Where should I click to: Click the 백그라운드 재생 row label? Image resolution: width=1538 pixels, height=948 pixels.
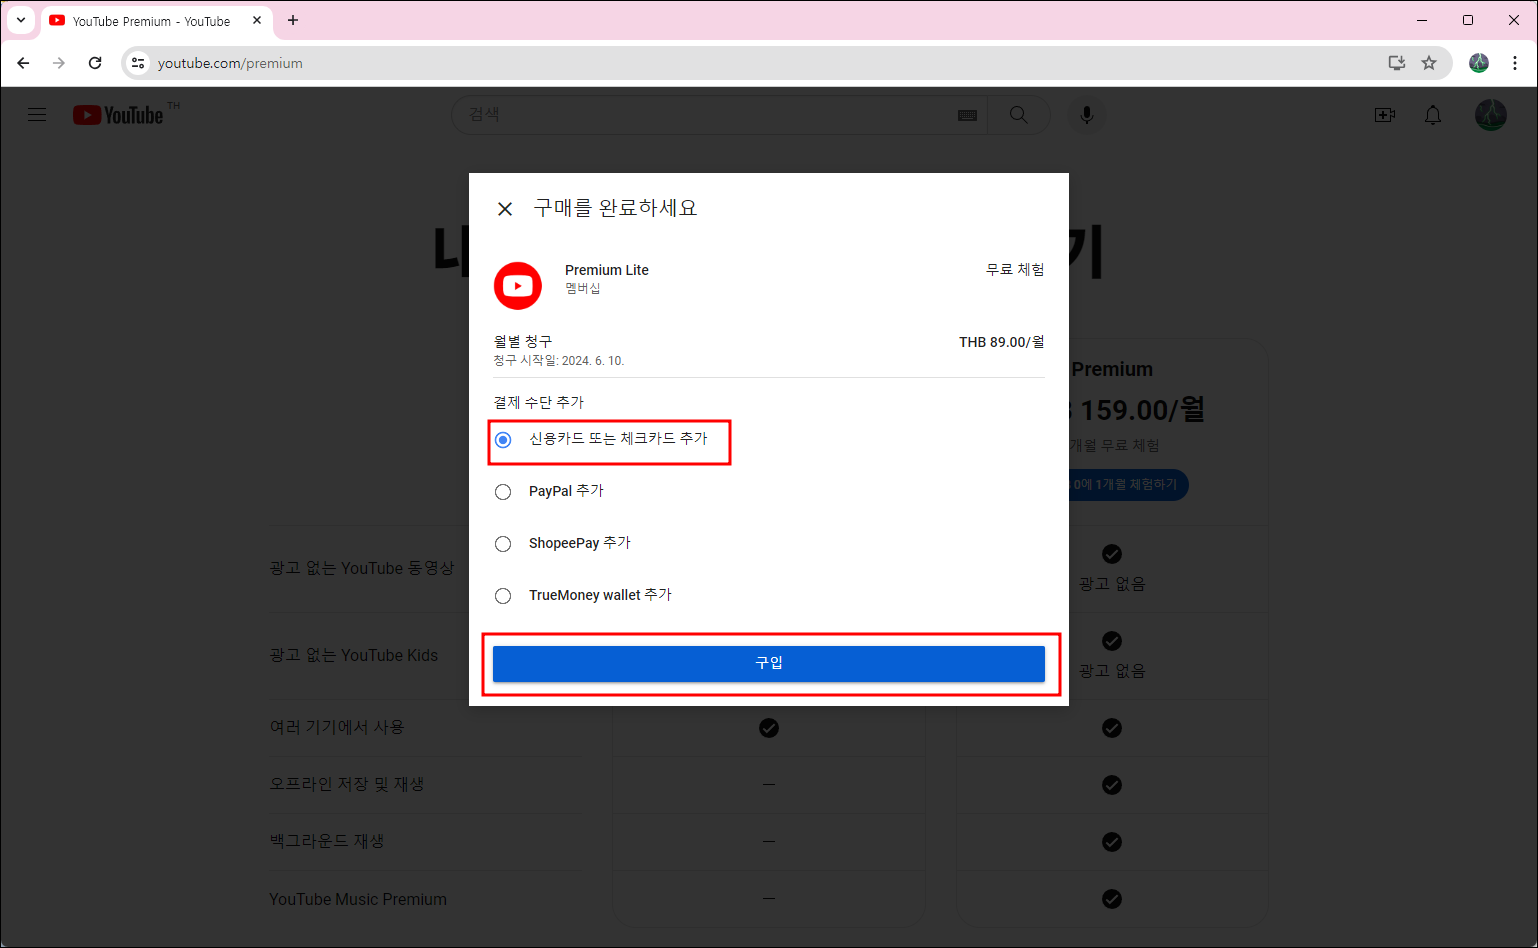pos(327,841)
